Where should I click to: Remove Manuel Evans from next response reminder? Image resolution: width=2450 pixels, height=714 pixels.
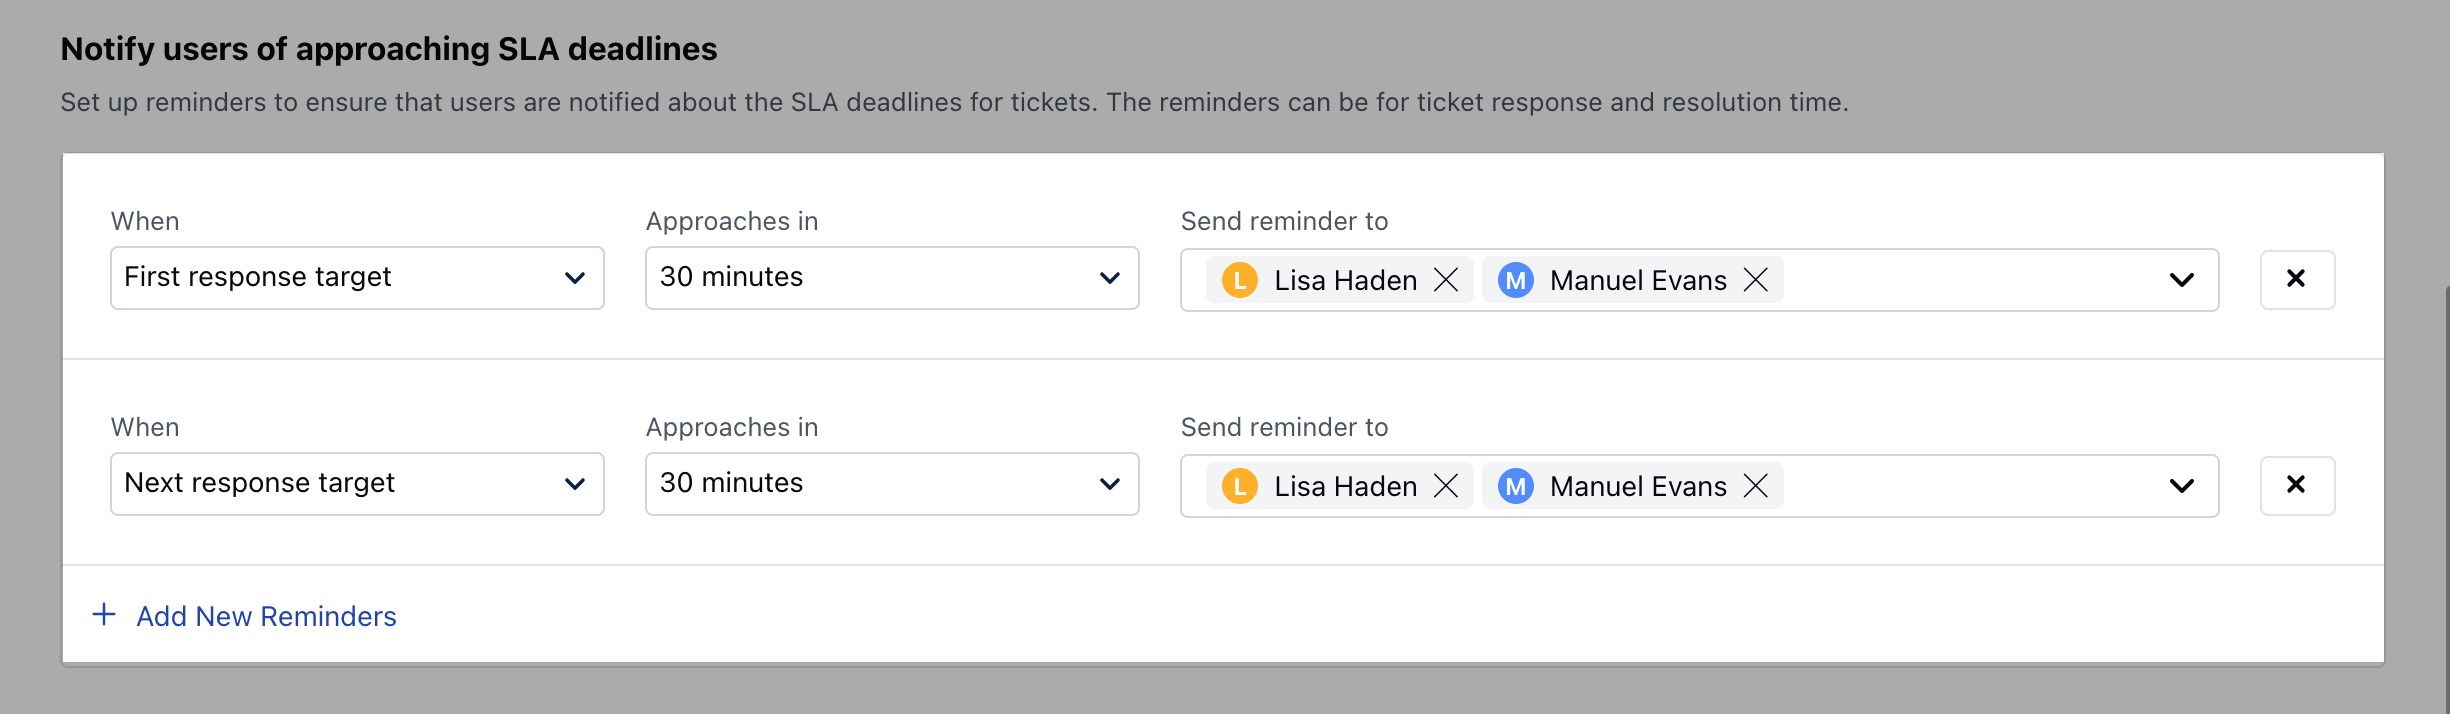[x=1756, y=486]
